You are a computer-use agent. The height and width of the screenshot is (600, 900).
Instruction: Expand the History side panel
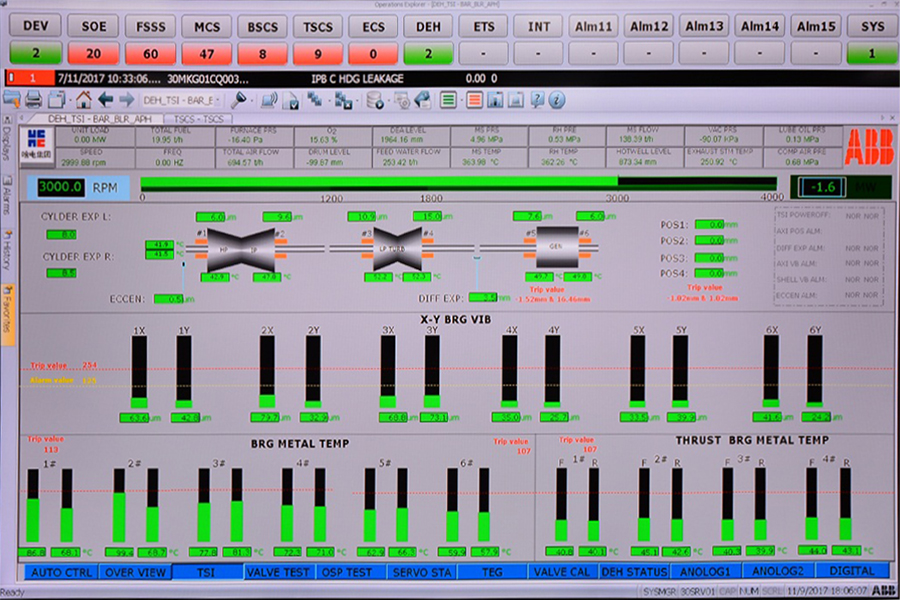click(x=8, y=245)
